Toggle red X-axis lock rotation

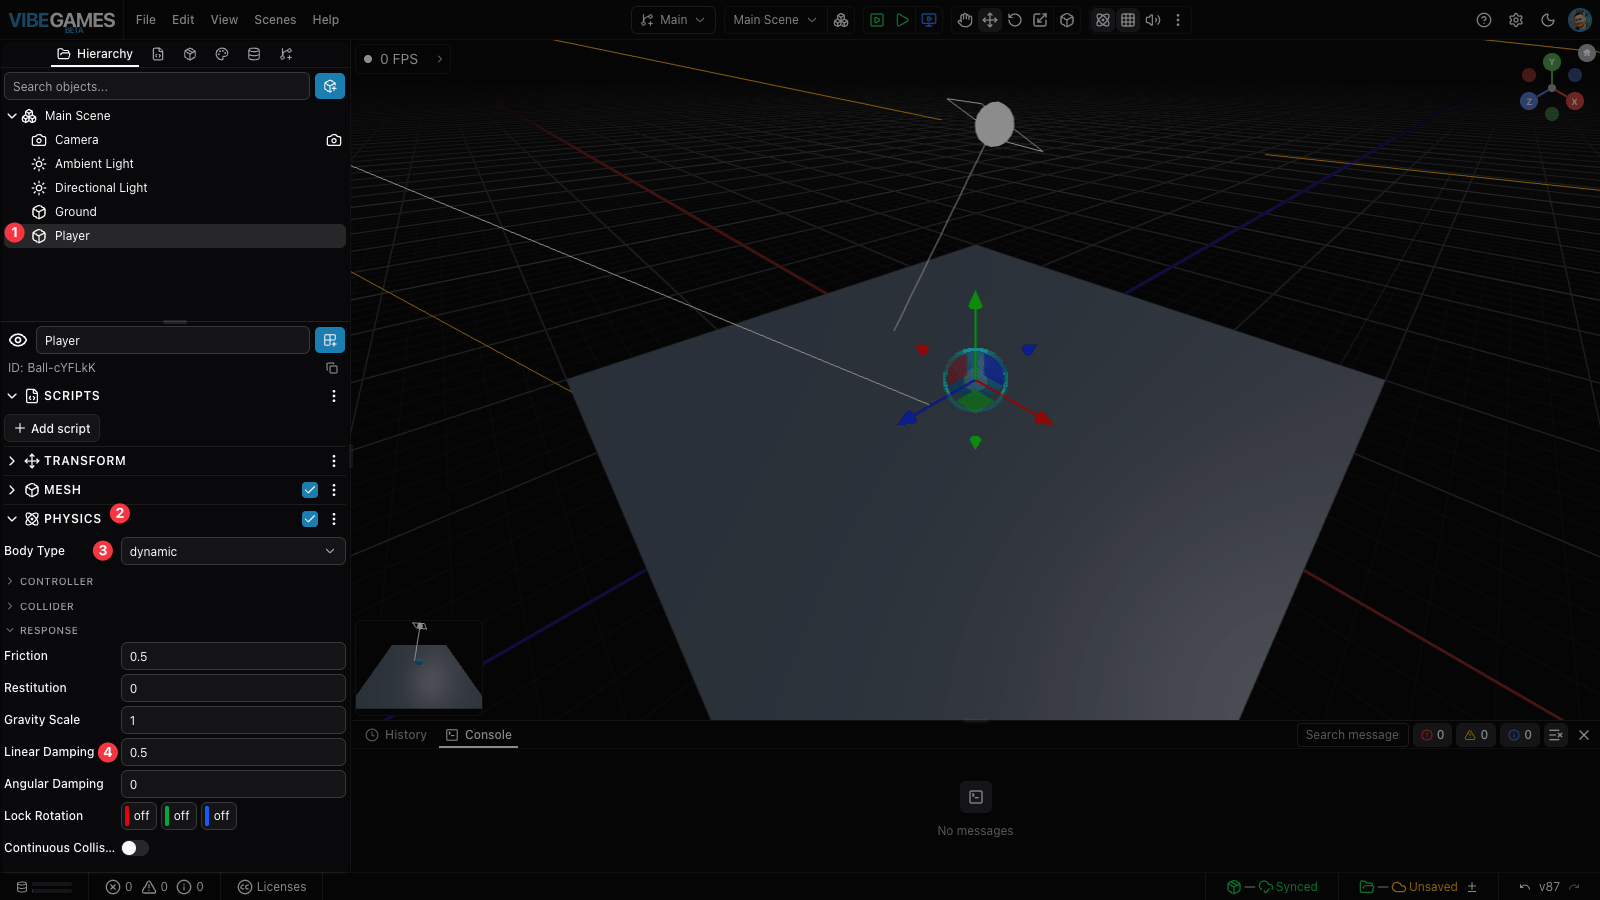coord(139,816)
